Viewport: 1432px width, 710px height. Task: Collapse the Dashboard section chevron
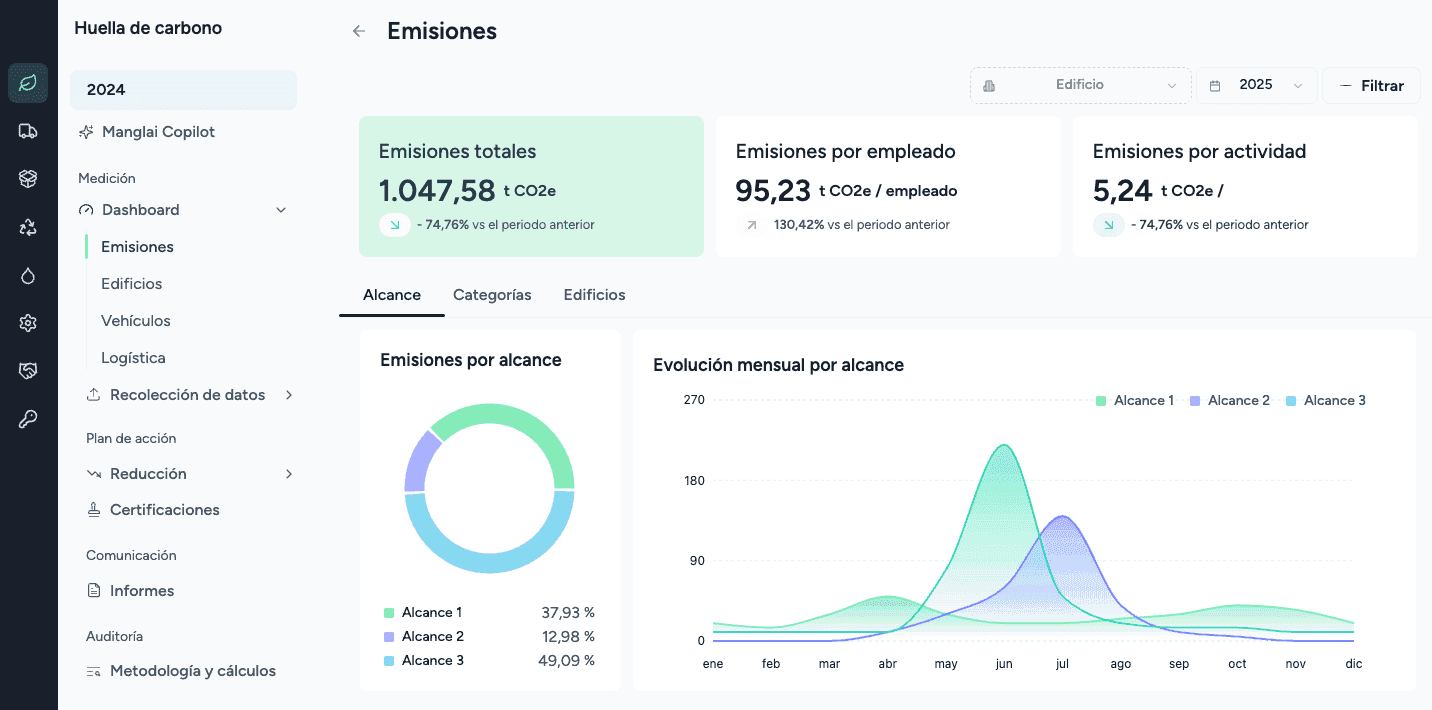281,210
